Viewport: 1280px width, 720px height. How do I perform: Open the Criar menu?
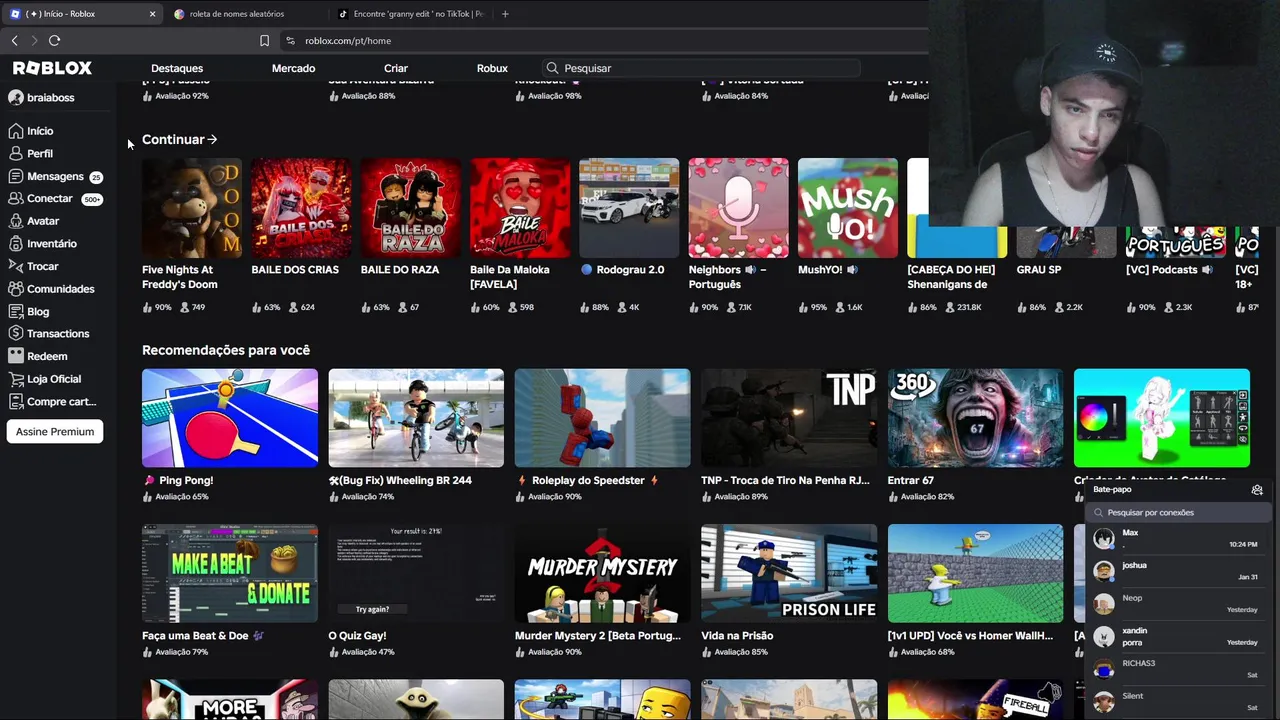(396, 68)
